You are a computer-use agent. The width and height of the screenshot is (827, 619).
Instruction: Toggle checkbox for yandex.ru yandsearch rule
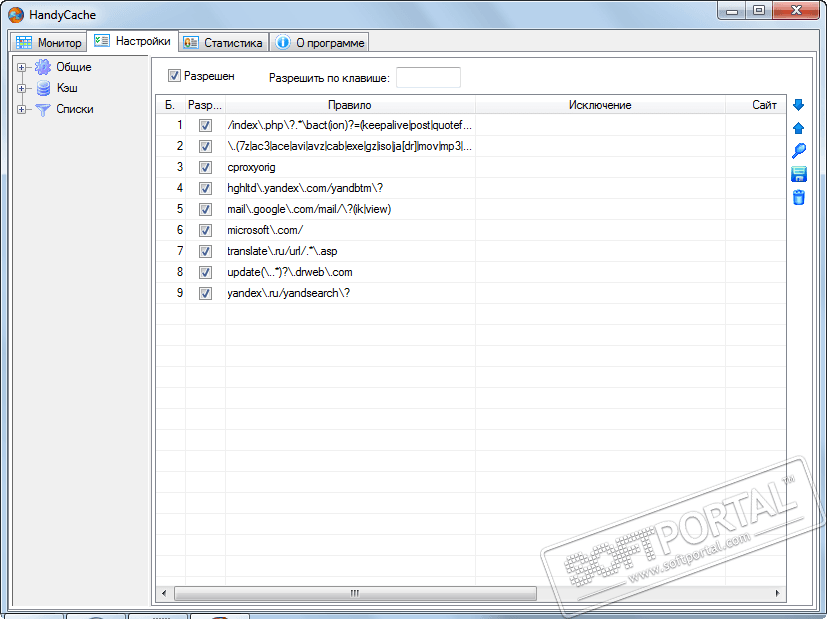tap(205, 294)
